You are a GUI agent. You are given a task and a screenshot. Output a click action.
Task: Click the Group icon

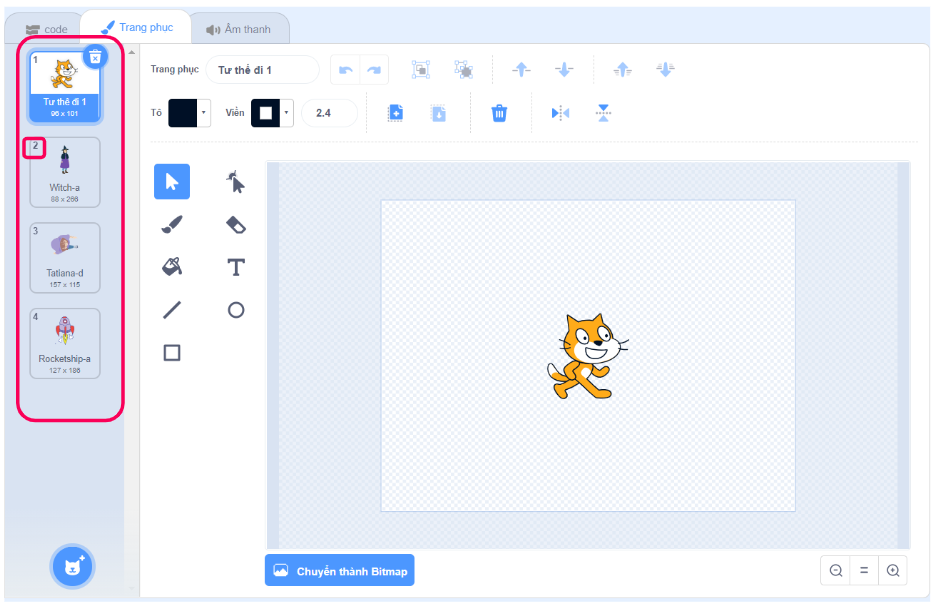(x=421, y=70)
